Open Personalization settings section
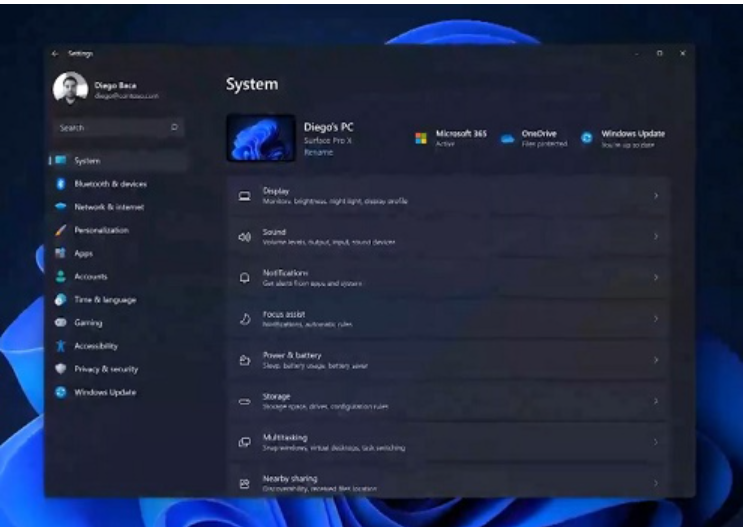The width and height of the screenshot is (743, 527). (x=118, y=230)
